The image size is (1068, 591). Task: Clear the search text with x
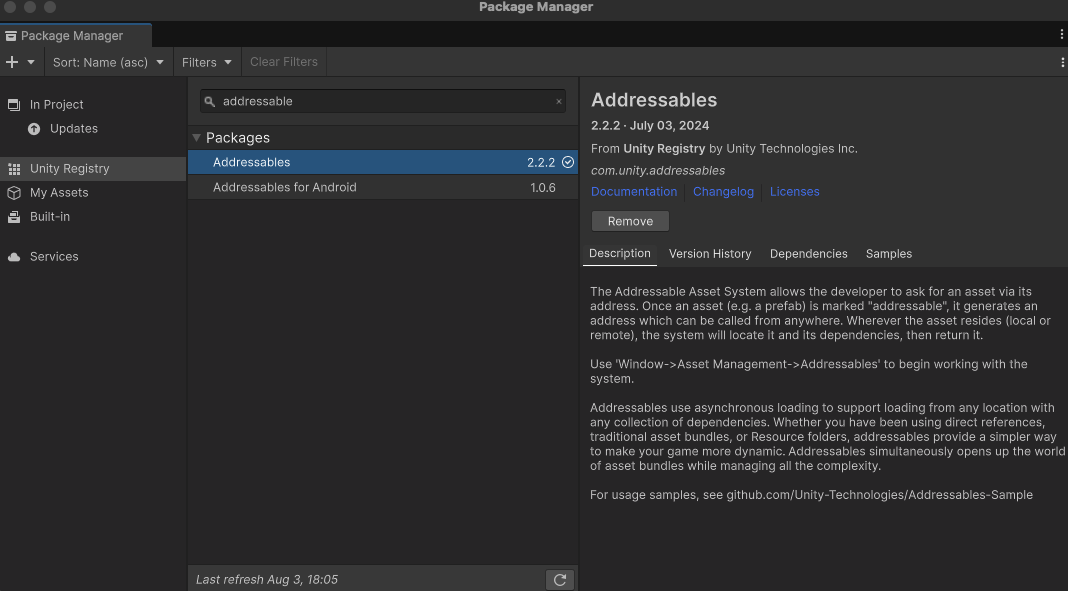[x=559, y=101]
